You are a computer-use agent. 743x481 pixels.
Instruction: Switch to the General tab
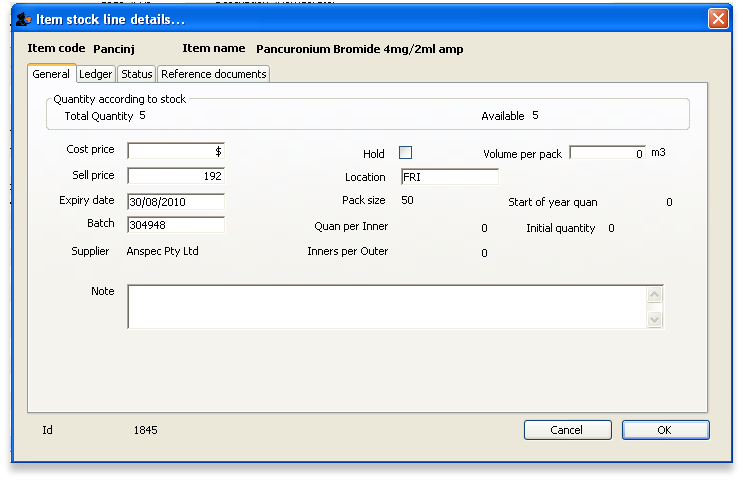point(51,74)
